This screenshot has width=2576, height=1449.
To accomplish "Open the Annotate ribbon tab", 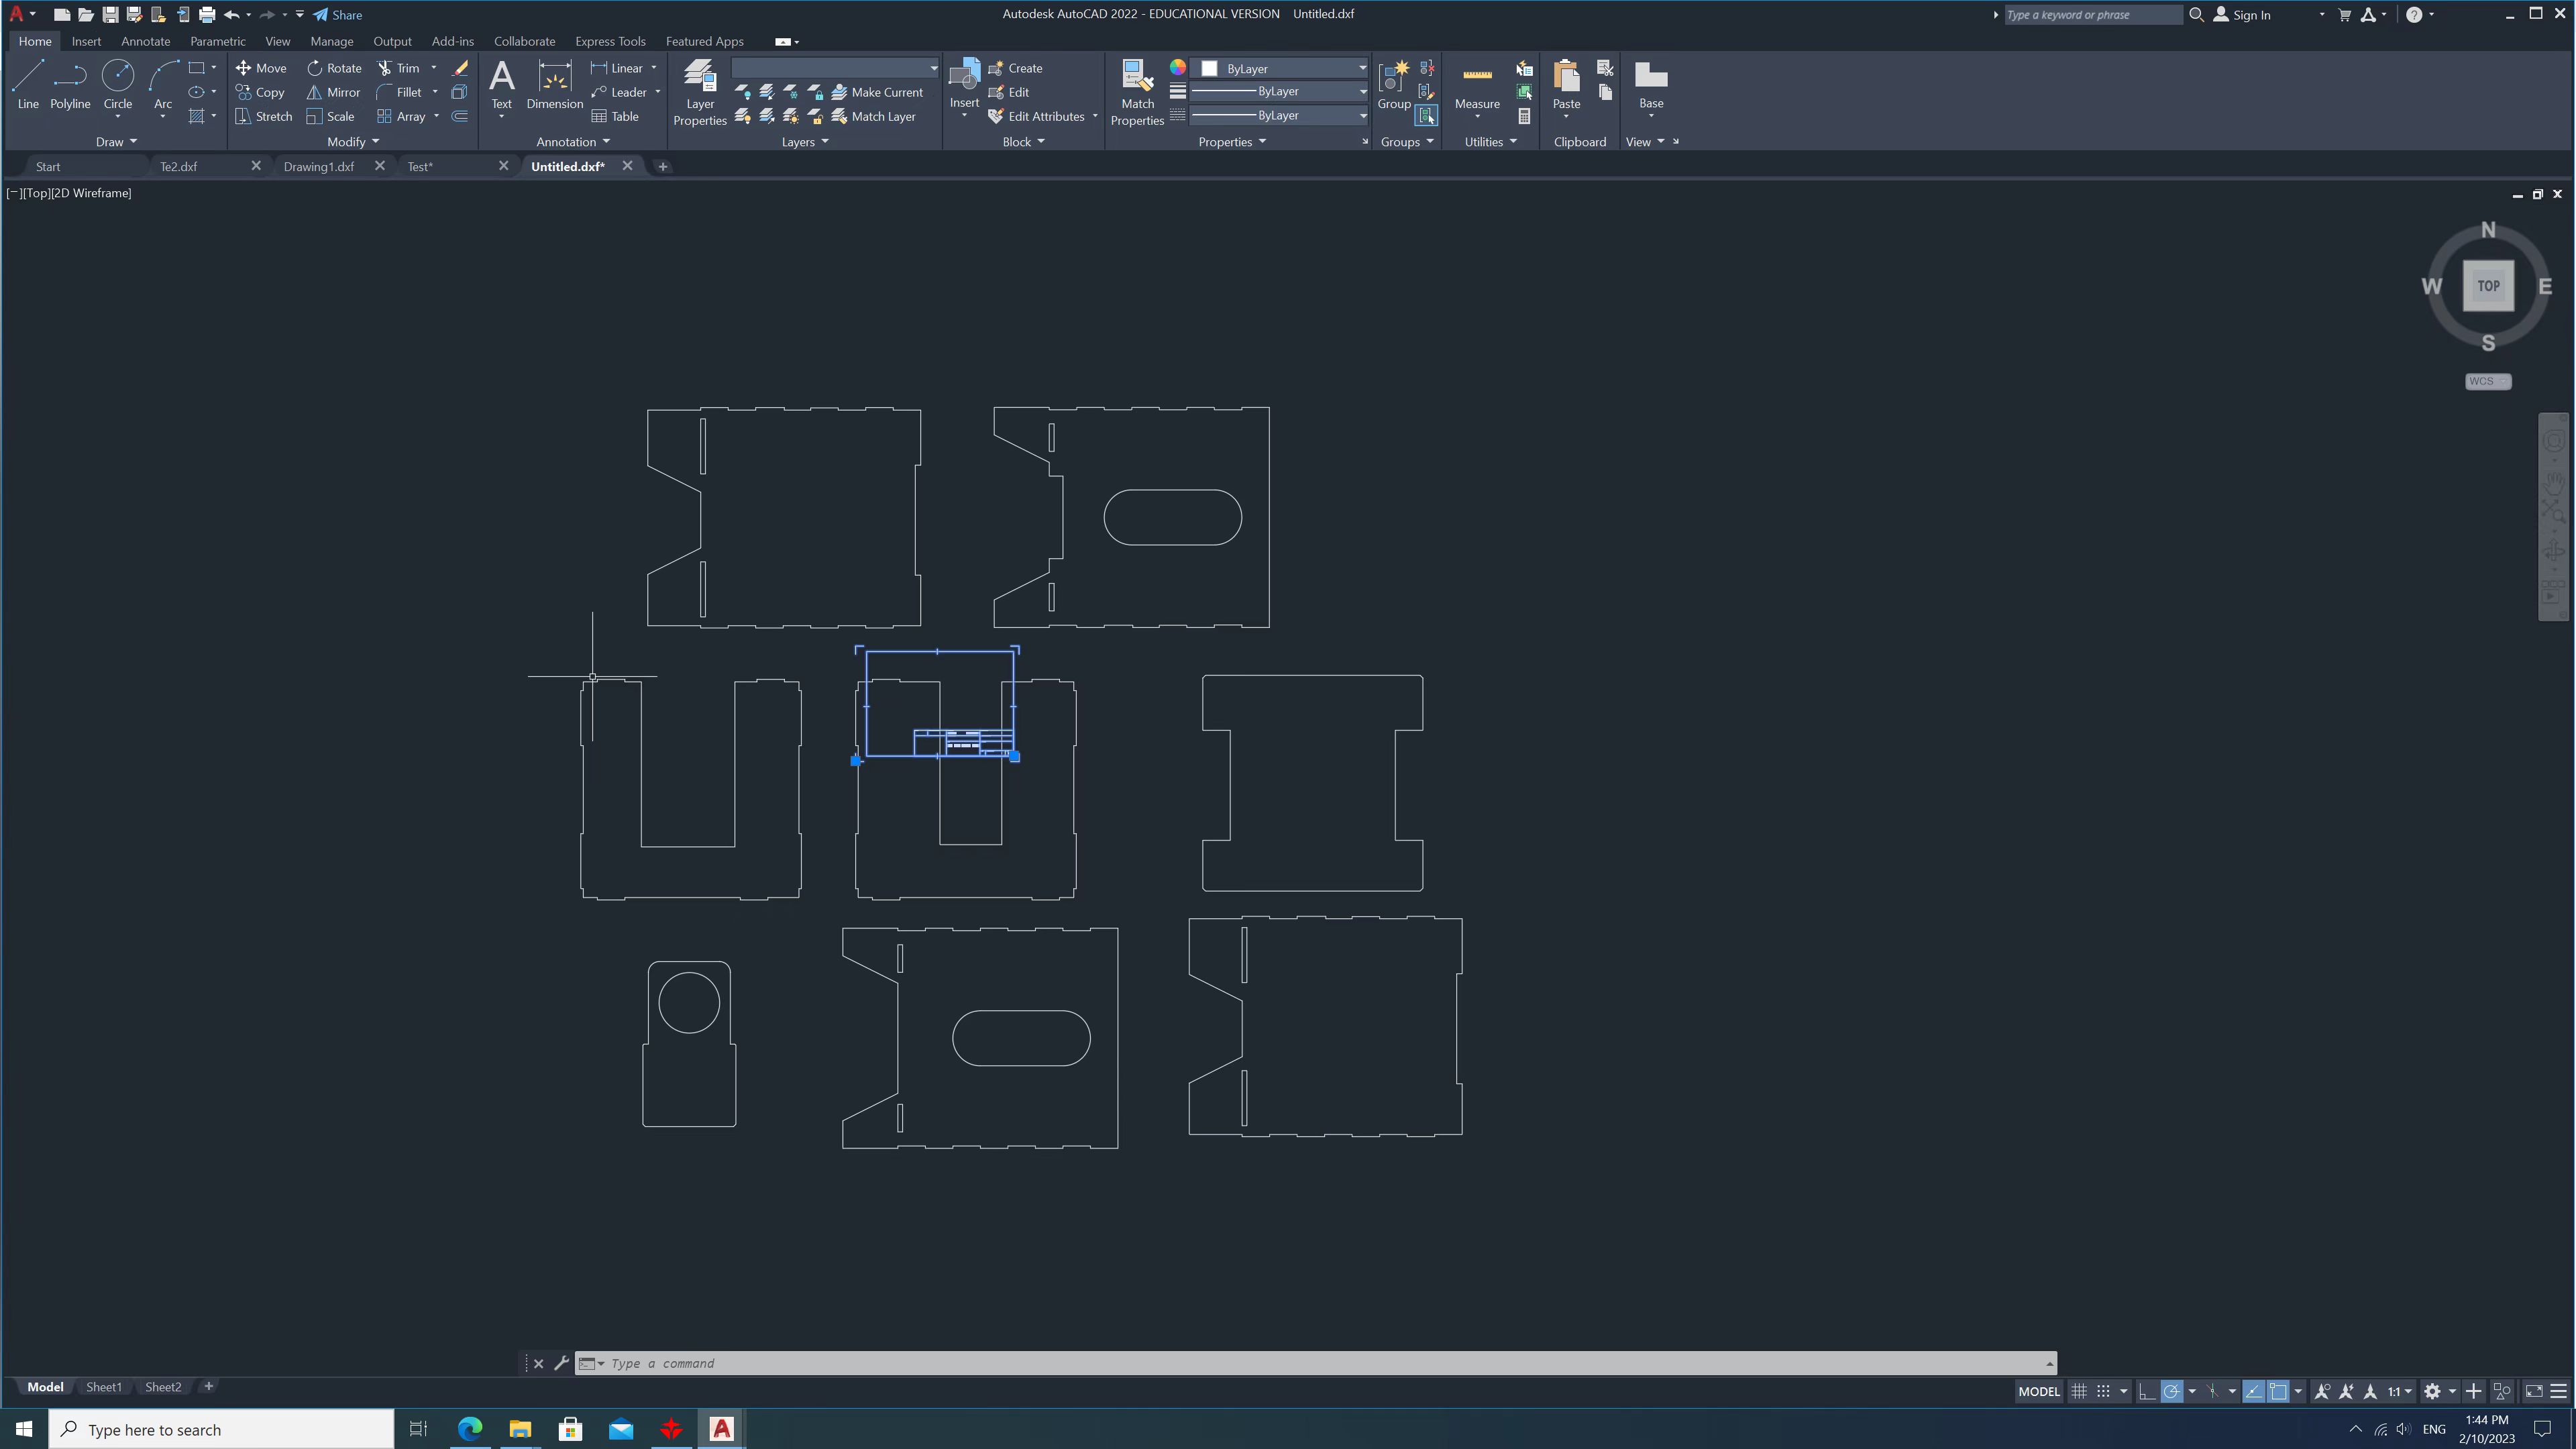I will point(145,41).
